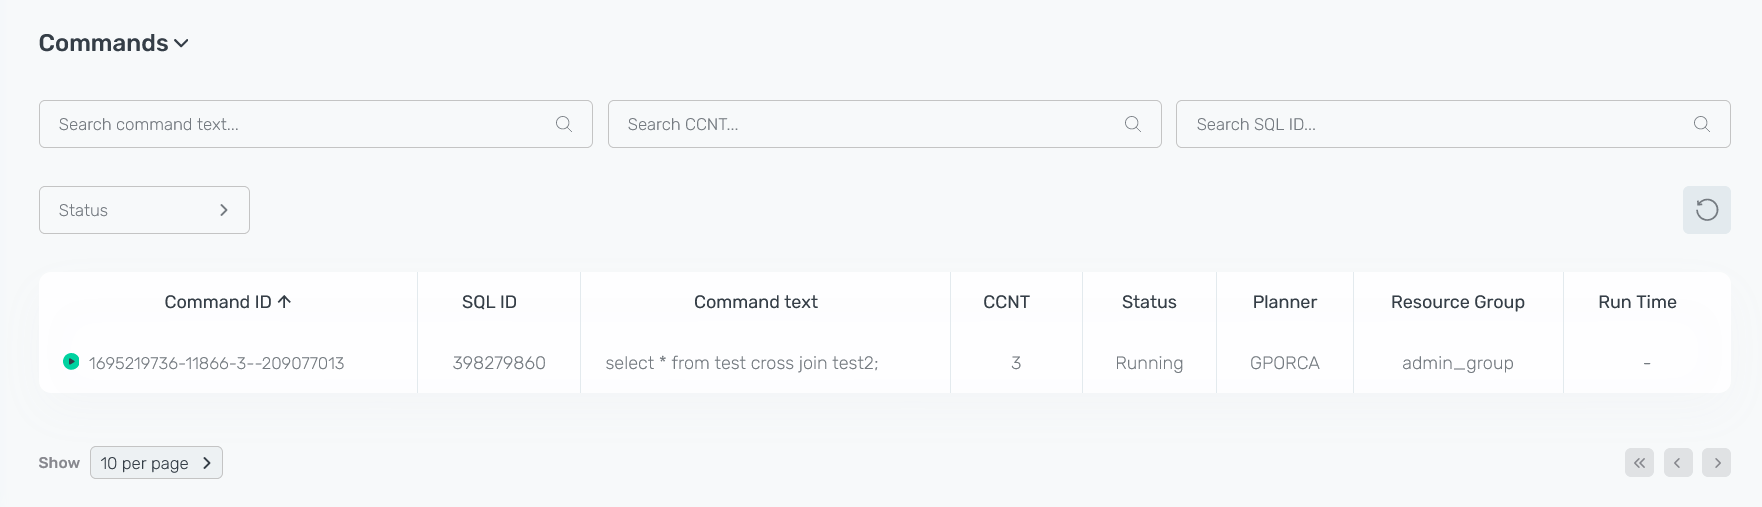
Task: Click magnifier icon in command text search
Action: tap(564, 124)
